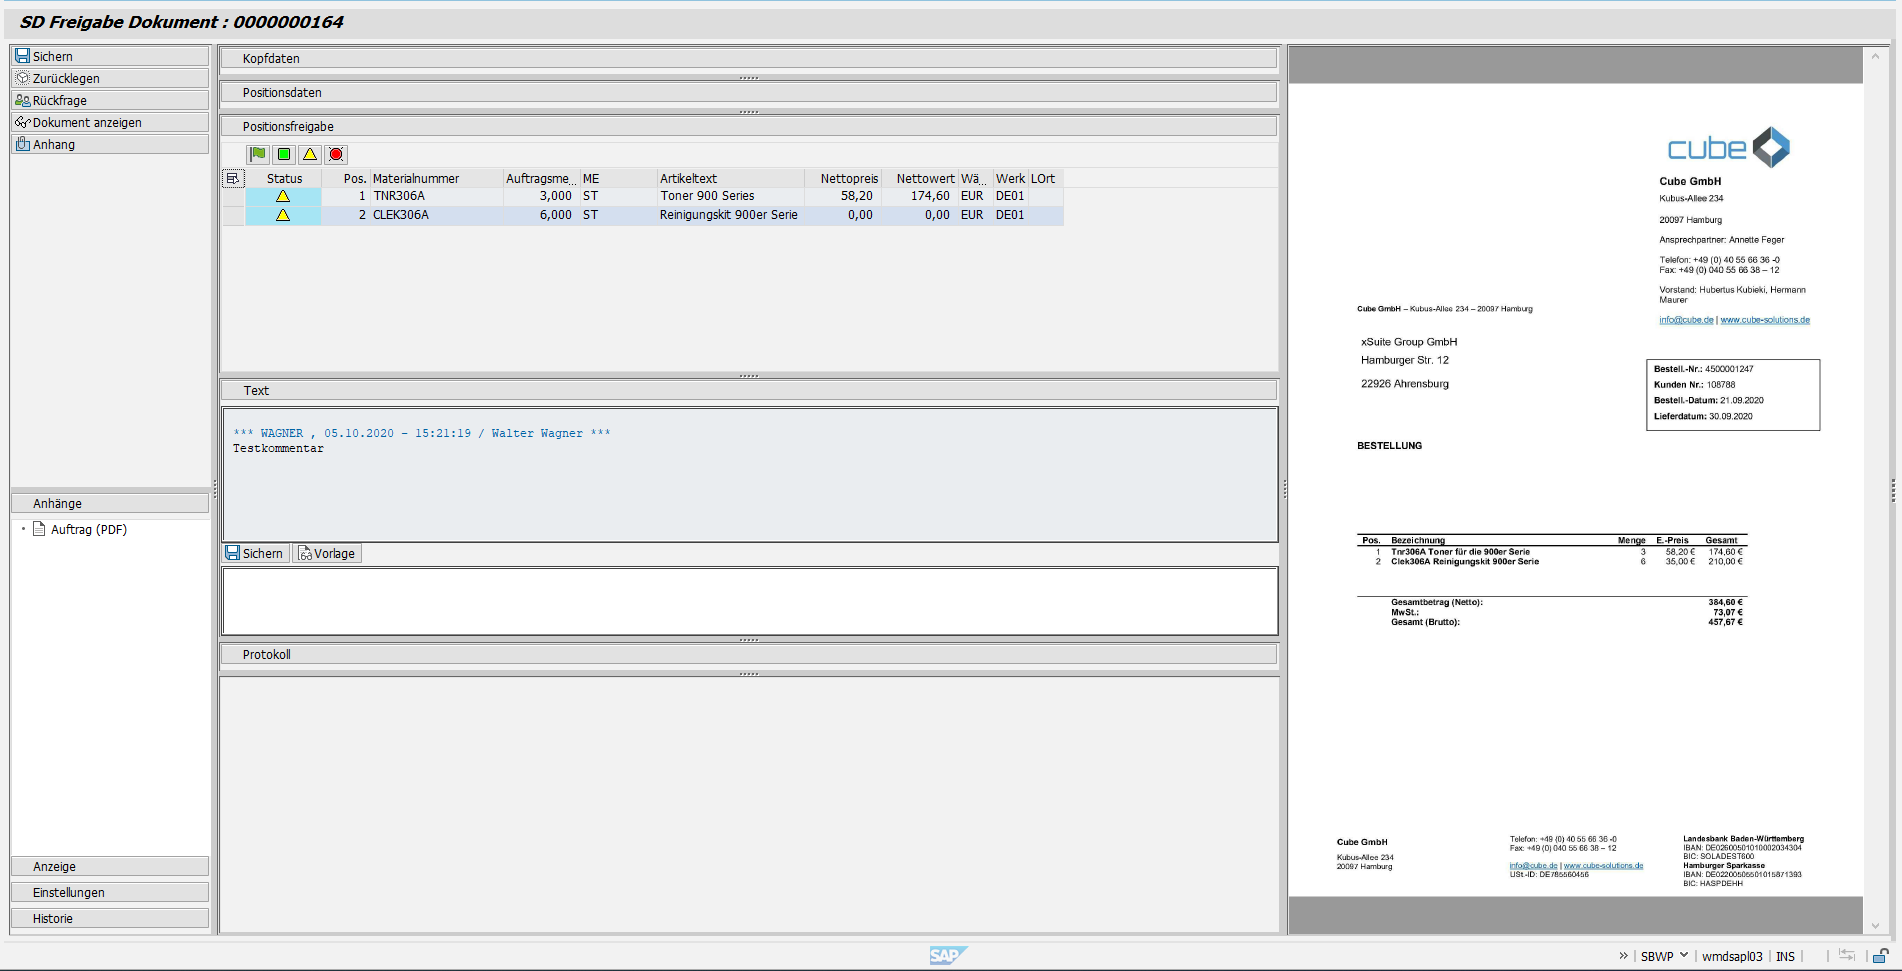Set flag status using the flag icon
The width and height of the screenshot is (1902, 971).
(x=257, y=154)
